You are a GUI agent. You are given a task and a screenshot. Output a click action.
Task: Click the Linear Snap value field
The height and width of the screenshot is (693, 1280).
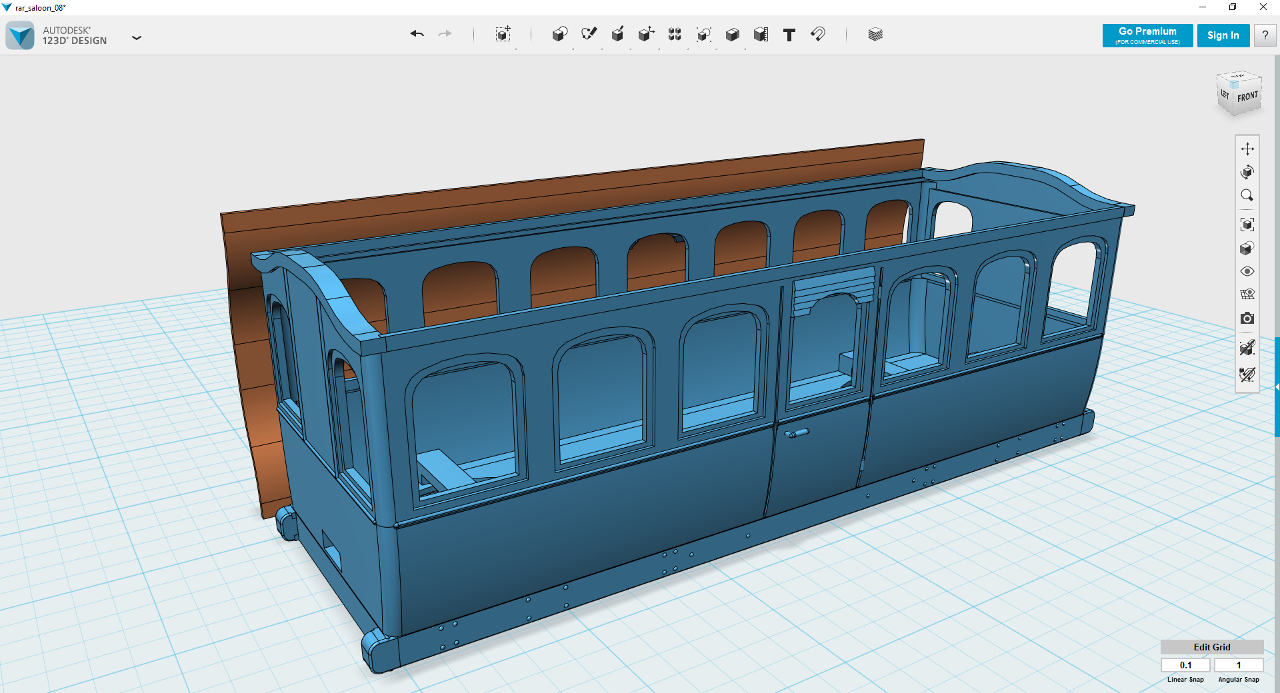point(1186,665)
